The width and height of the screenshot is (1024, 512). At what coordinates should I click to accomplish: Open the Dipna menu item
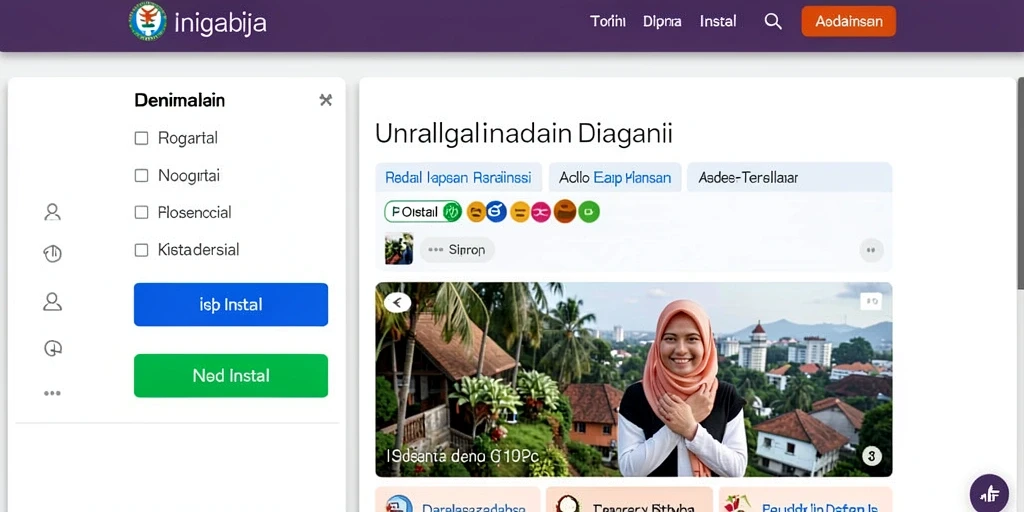click(662, 22)
